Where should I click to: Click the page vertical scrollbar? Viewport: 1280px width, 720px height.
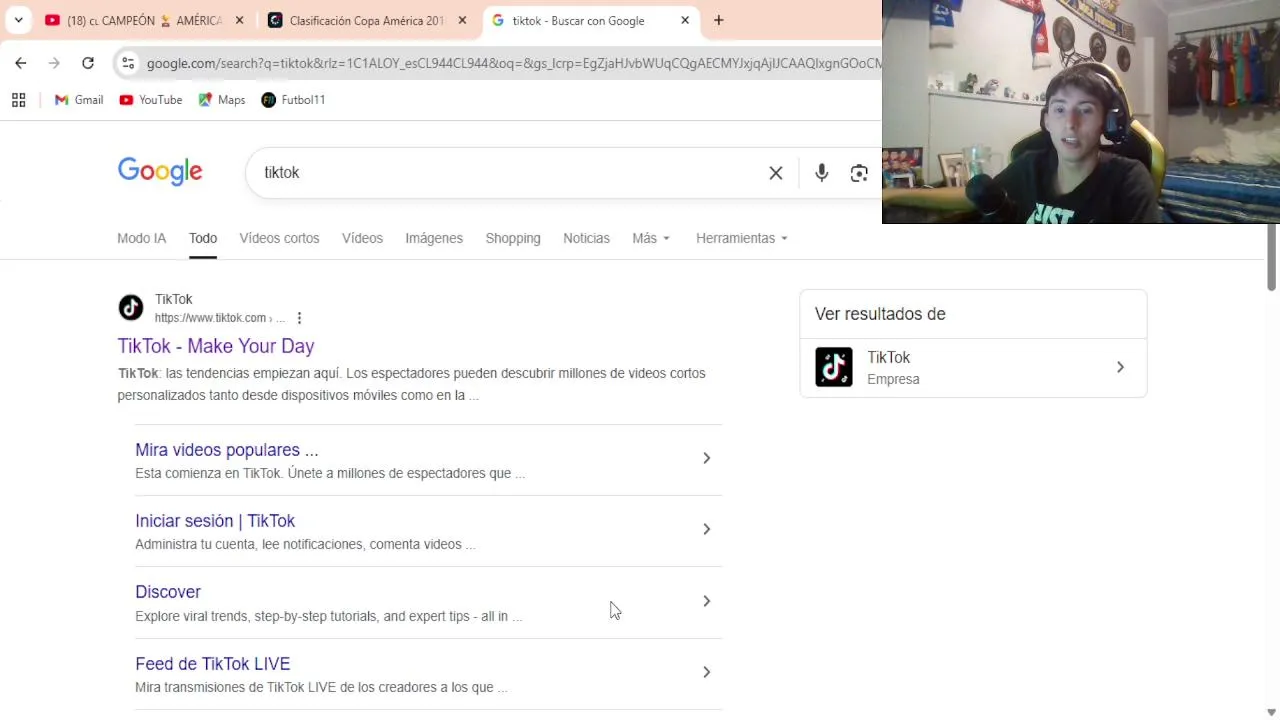coord(1272,258)
